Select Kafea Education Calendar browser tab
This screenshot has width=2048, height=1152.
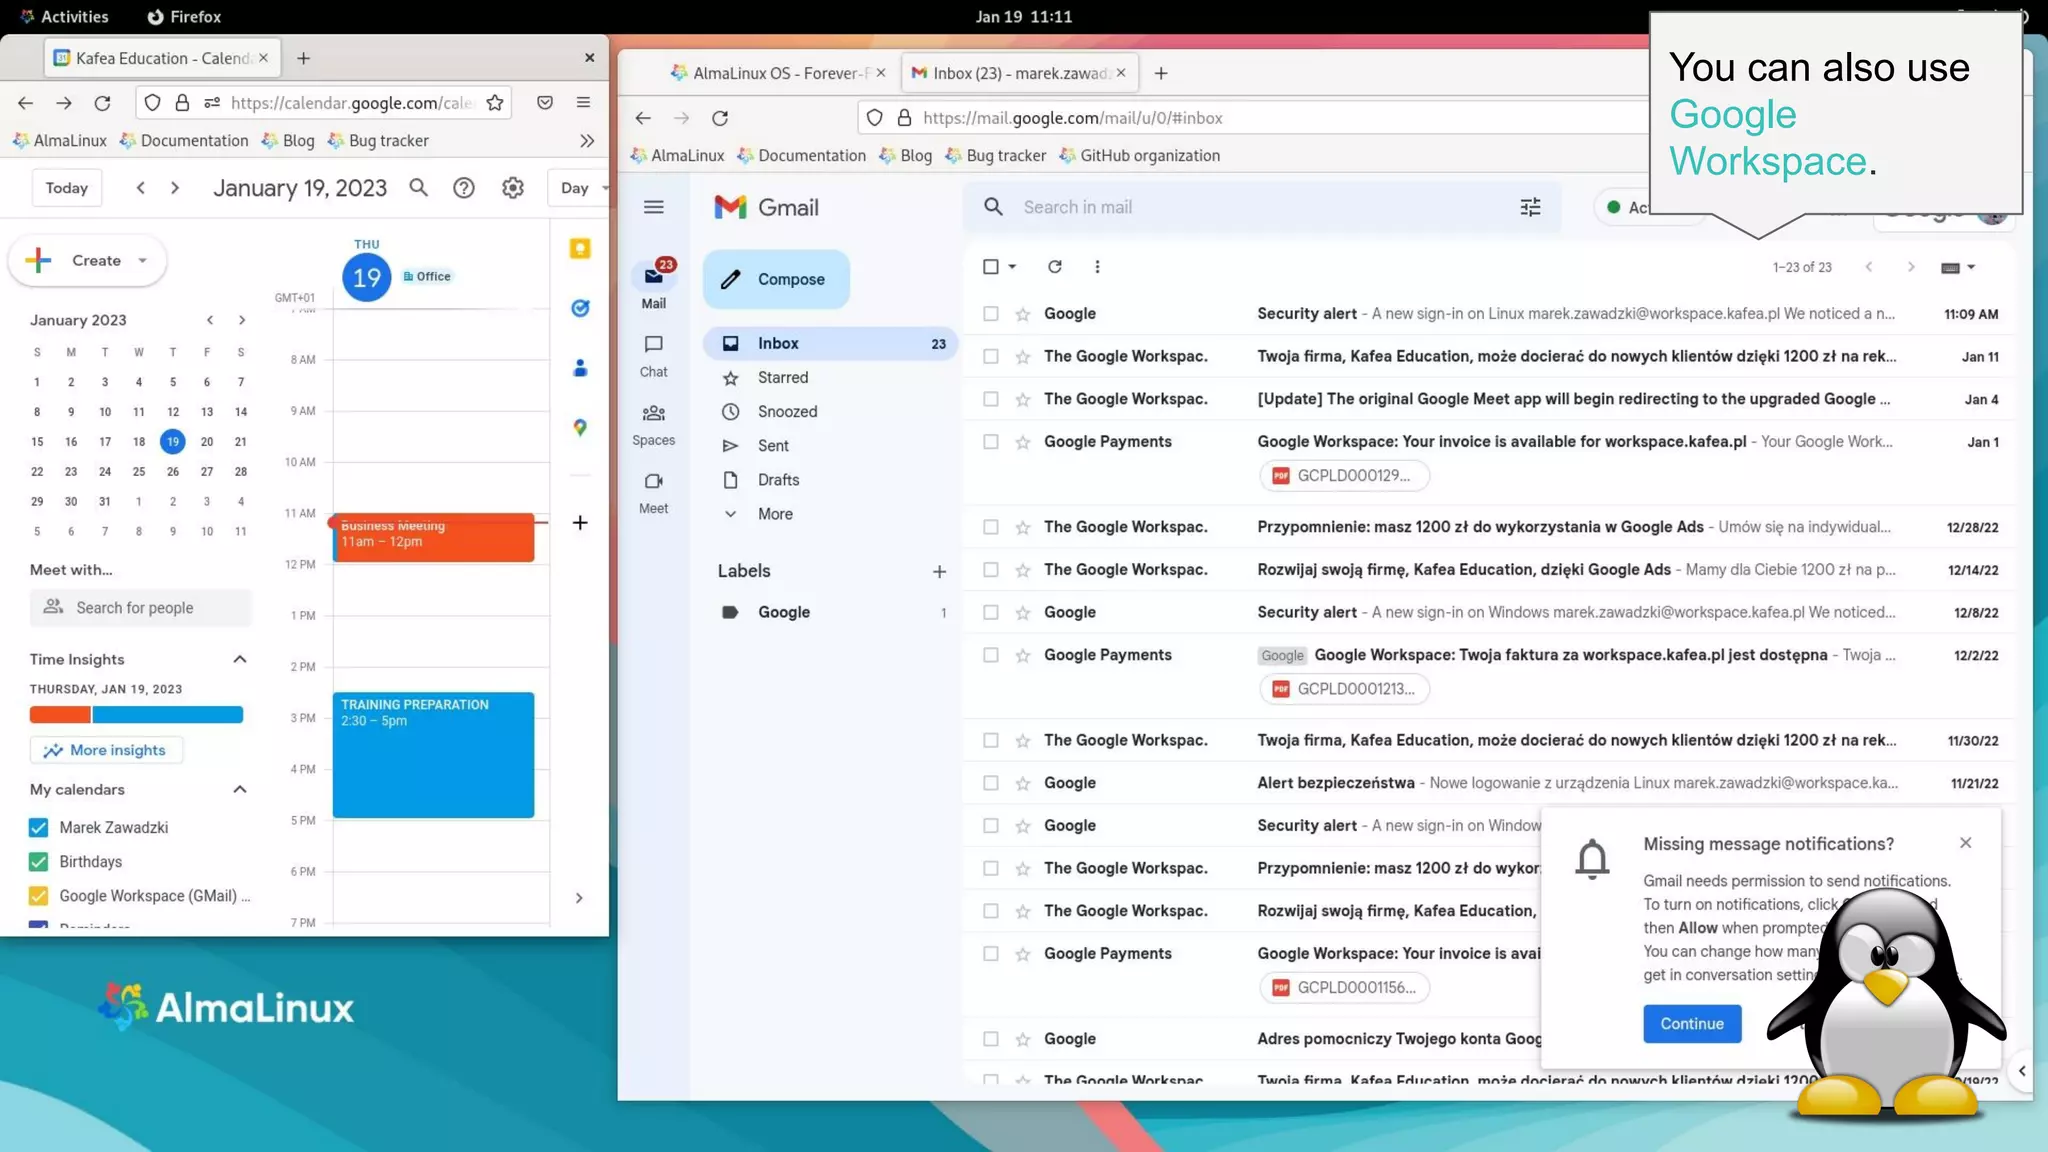coord(162,58)
